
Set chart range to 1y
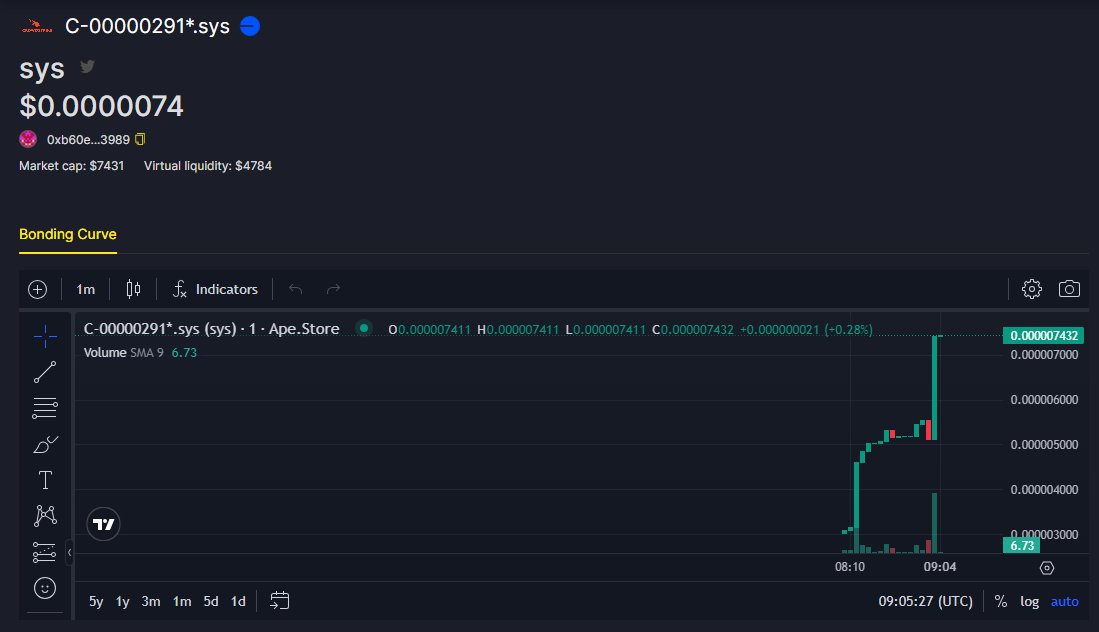coord(123,601)
